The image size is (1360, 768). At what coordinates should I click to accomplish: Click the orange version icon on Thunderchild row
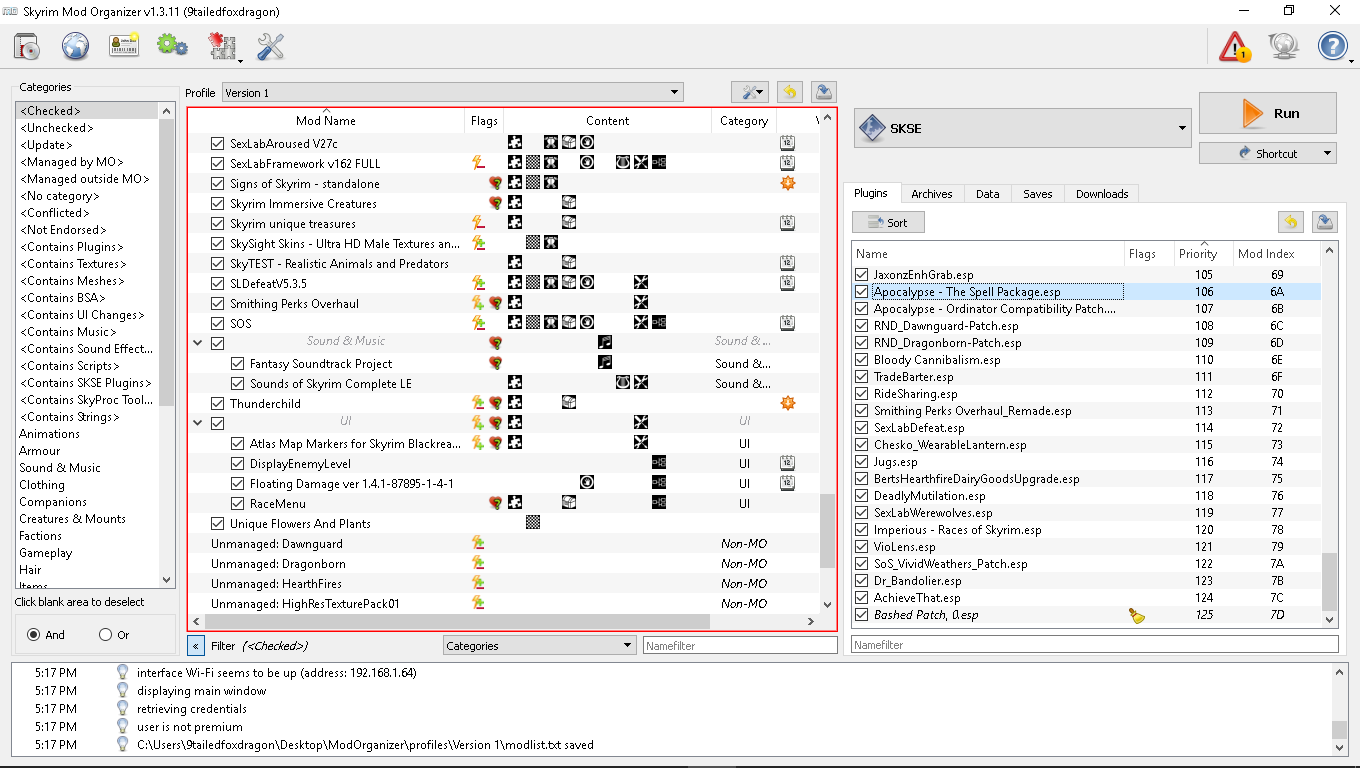pyautogui.click(x=788, y=403)
